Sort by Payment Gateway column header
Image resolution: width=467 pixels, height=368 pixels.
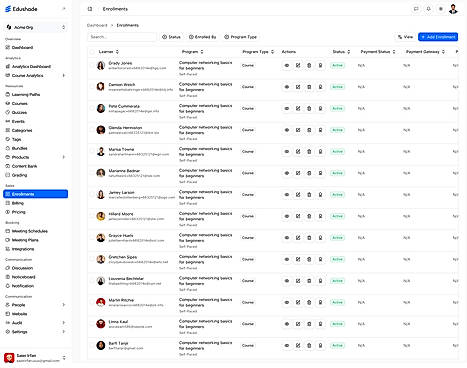[425, 52]
